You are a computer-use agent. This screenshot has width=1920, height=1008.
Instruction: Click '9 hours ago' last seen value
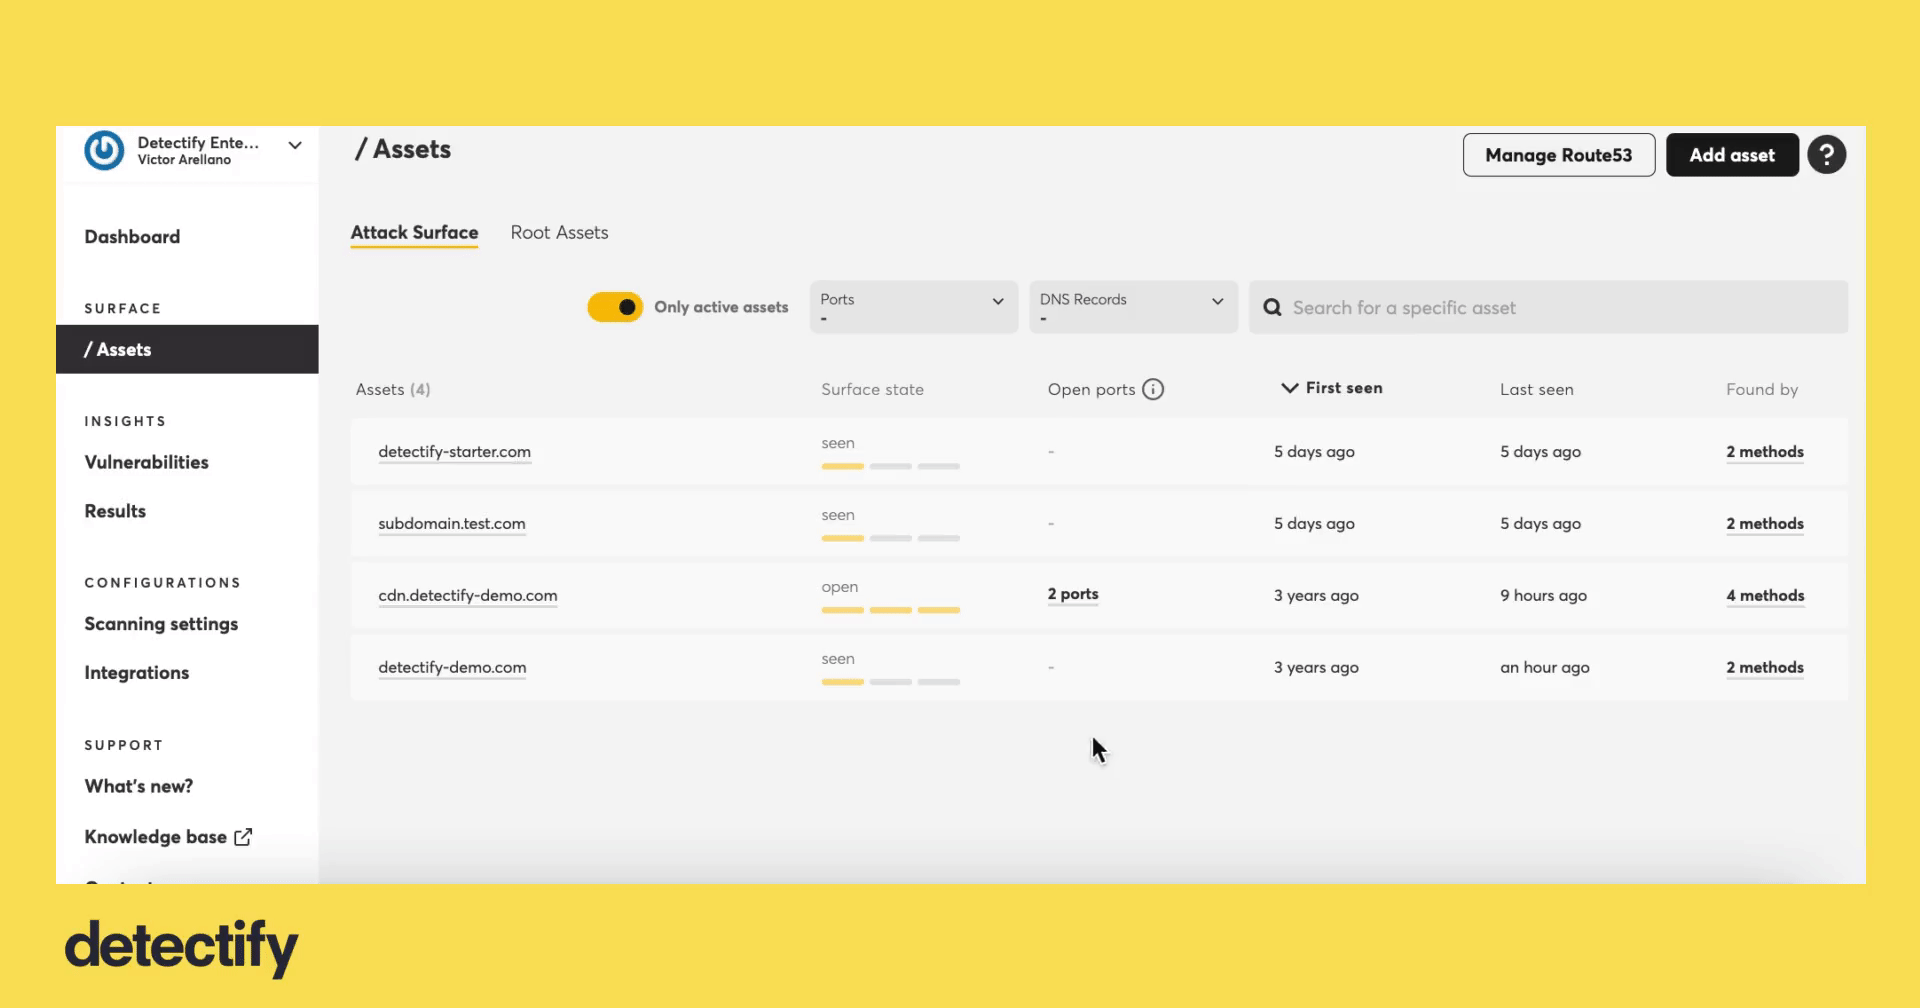pyautogui.click(x=1543, y=596)
